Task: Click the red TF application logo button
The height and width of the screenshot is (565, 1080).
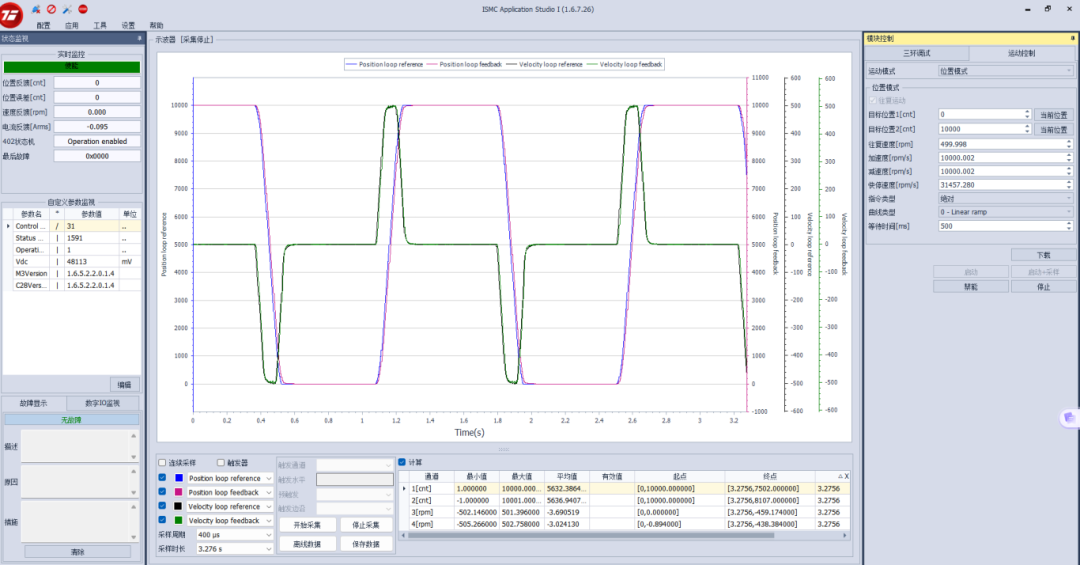Action: (12, 14)
